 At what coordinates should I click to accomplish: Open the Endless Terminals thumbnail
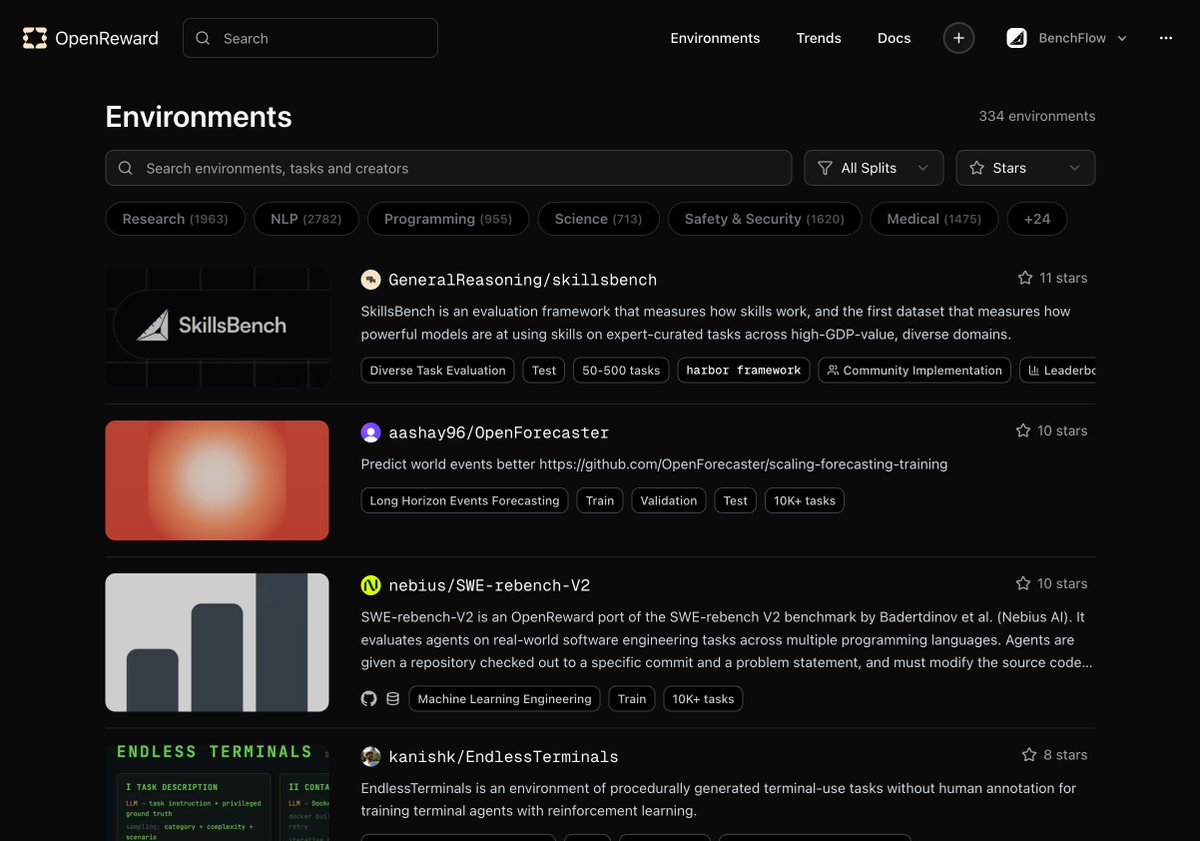tap(217, 792)
